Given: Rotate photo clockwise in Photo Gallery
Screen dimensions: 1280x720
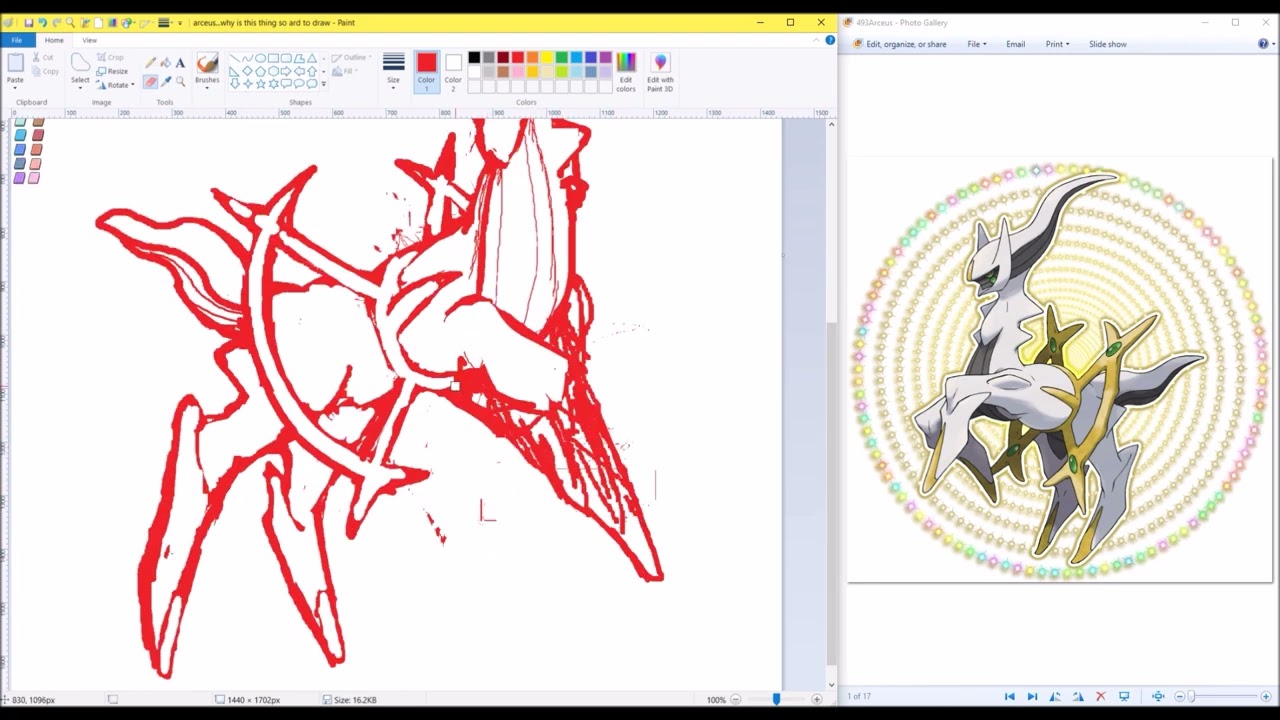Looking at the screenshot, I should [x=1078, y=697].
